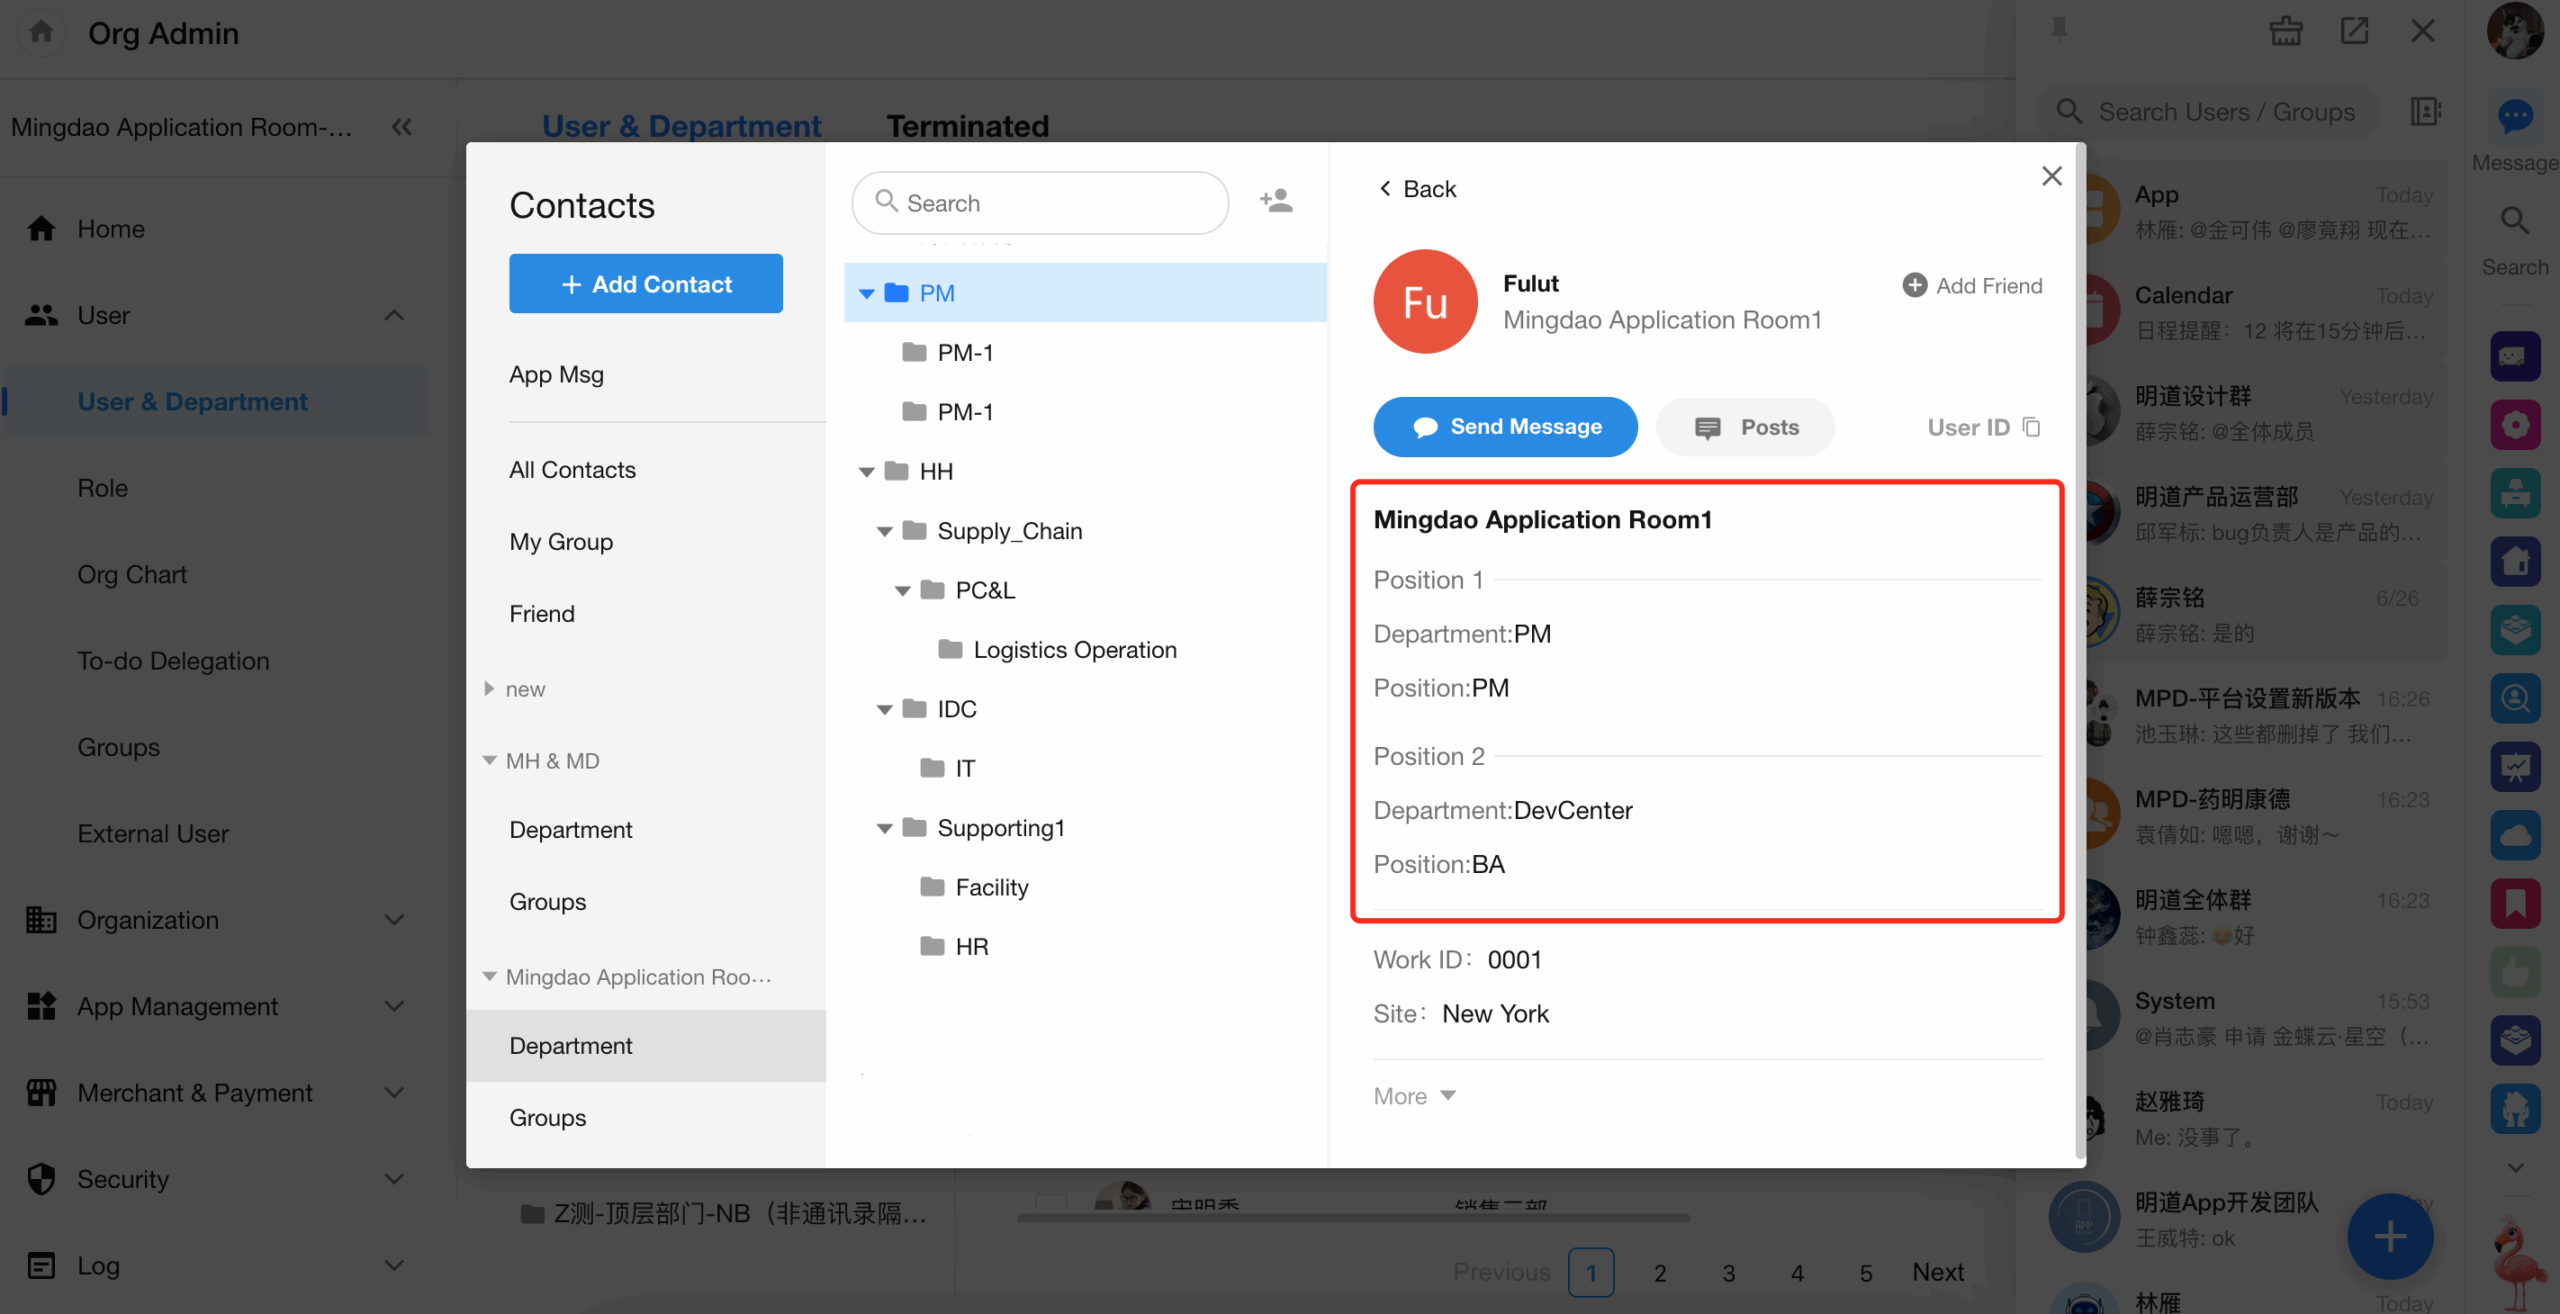The image size is (2560, 1314).
Task: Open App Msg in Contacts panel
Action: tap(556, 374)
